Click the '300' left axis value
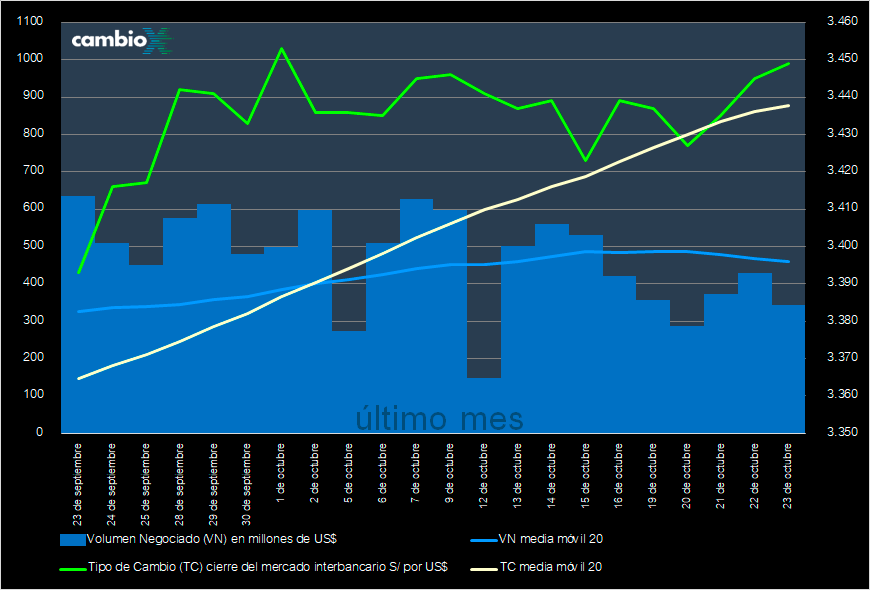Image resolution: width=870 pixels, height=590 pixels. click(x=33, y=320)
